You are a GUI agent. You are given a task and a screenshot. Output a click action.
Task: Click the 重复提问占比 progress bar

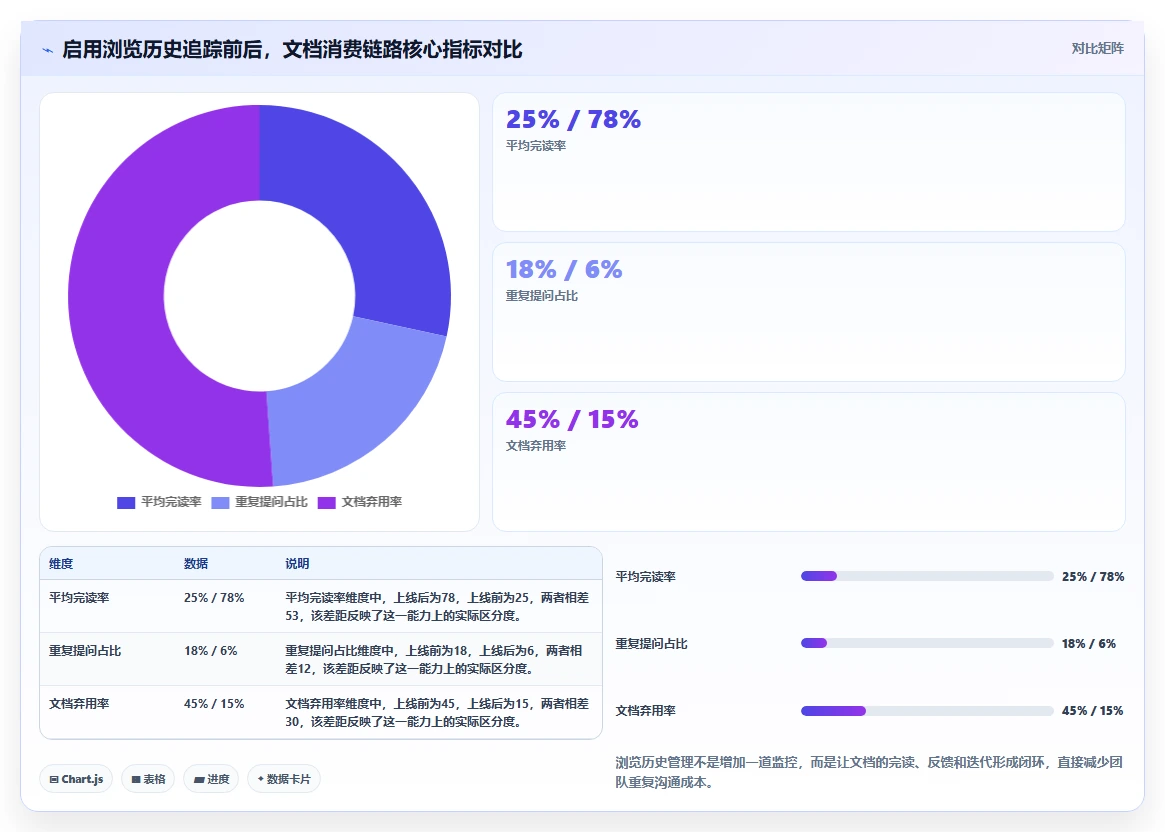927,643
